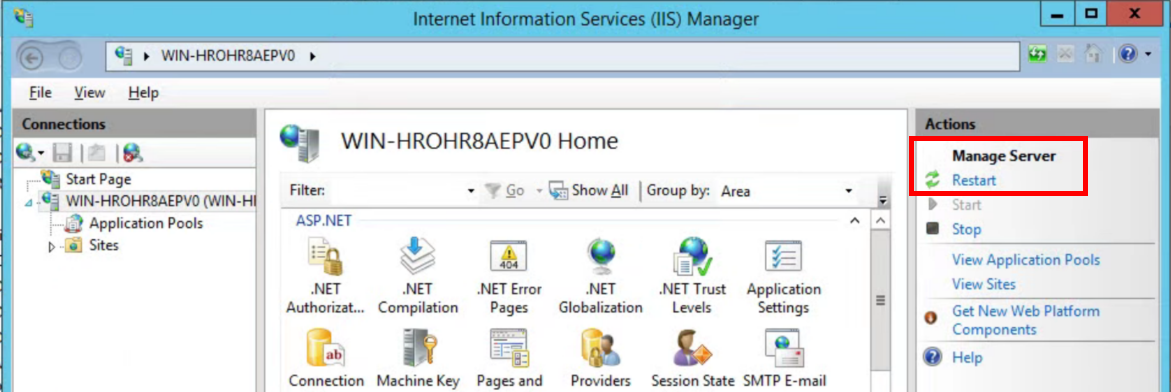Click the address bar path WIN-HROHR8AEPV0
The width and height of the screenshot is (1171, 392).
pos(229,55)
